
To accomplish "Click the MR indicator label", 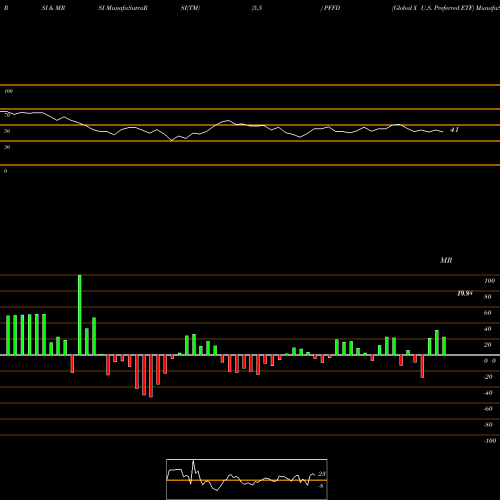I will pyautogui.click(x=446, y=260).
